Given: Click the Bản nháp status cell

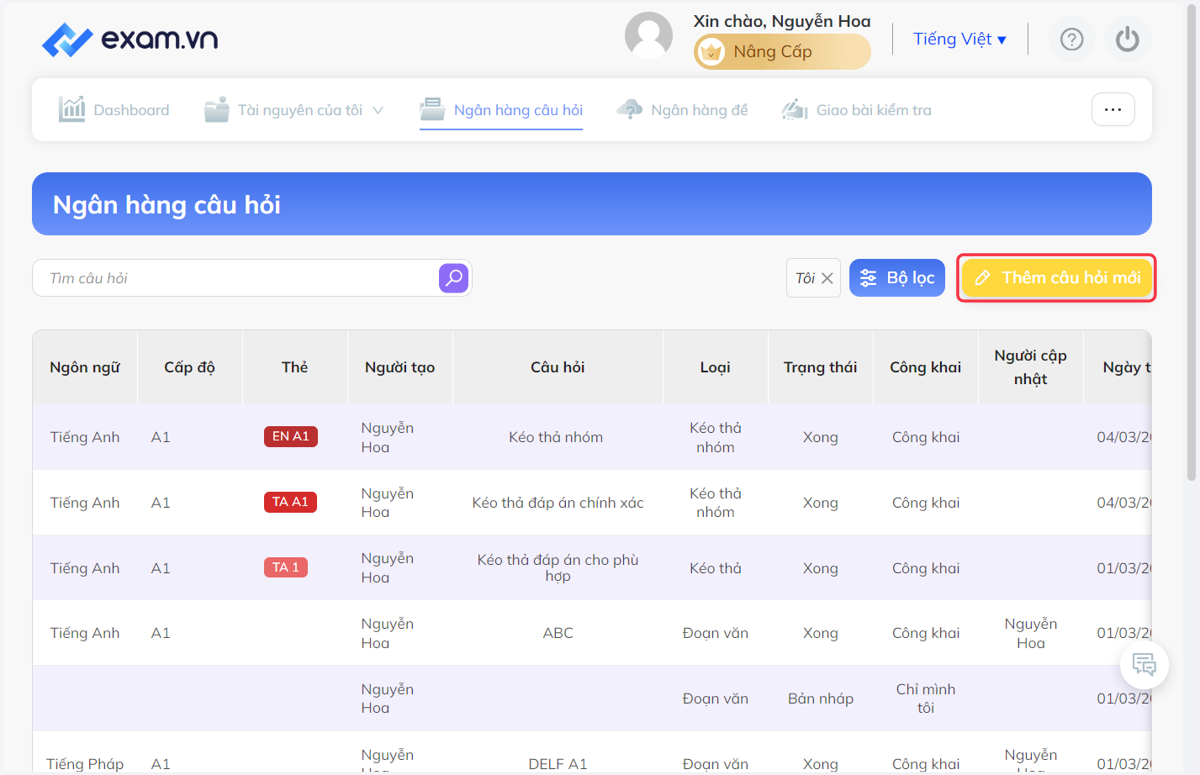Looking at the screenshot, I should pos(821,699).
